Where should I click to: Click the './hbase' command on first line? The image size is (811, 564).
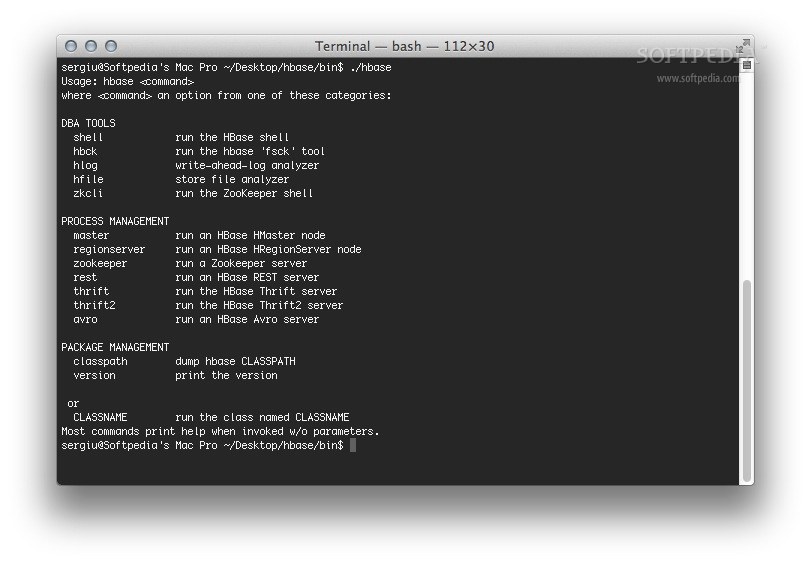(370, 67)
